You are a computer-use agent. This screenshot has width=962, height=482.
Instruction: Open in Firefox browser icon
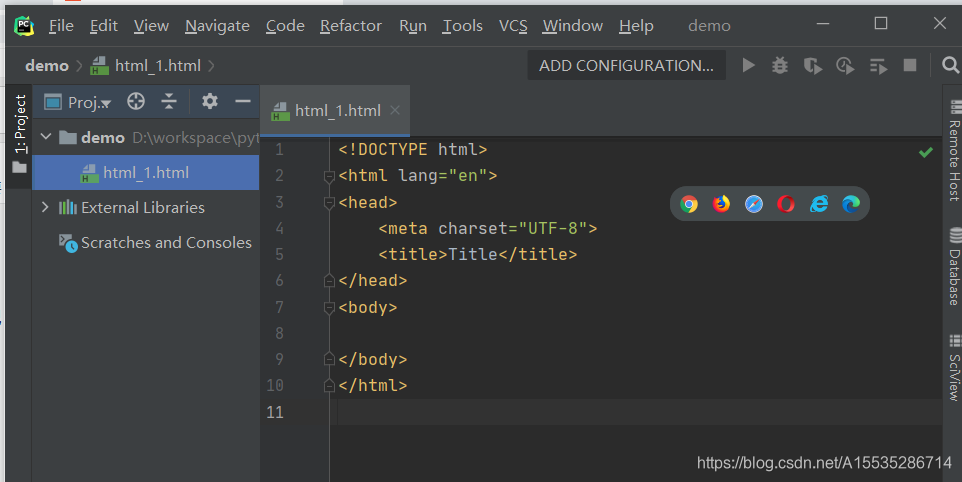(x=722, y=204)
